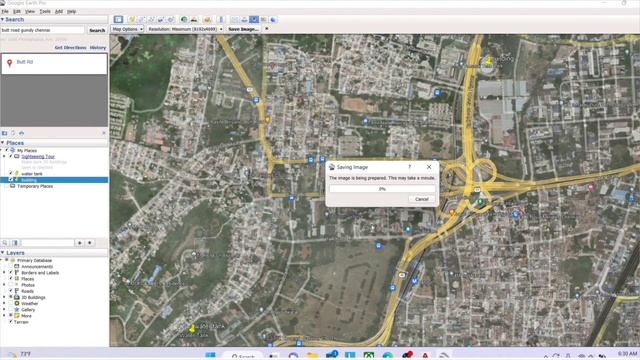Click the panel toggle icon beside Places search icon

(x=15, y=243)
